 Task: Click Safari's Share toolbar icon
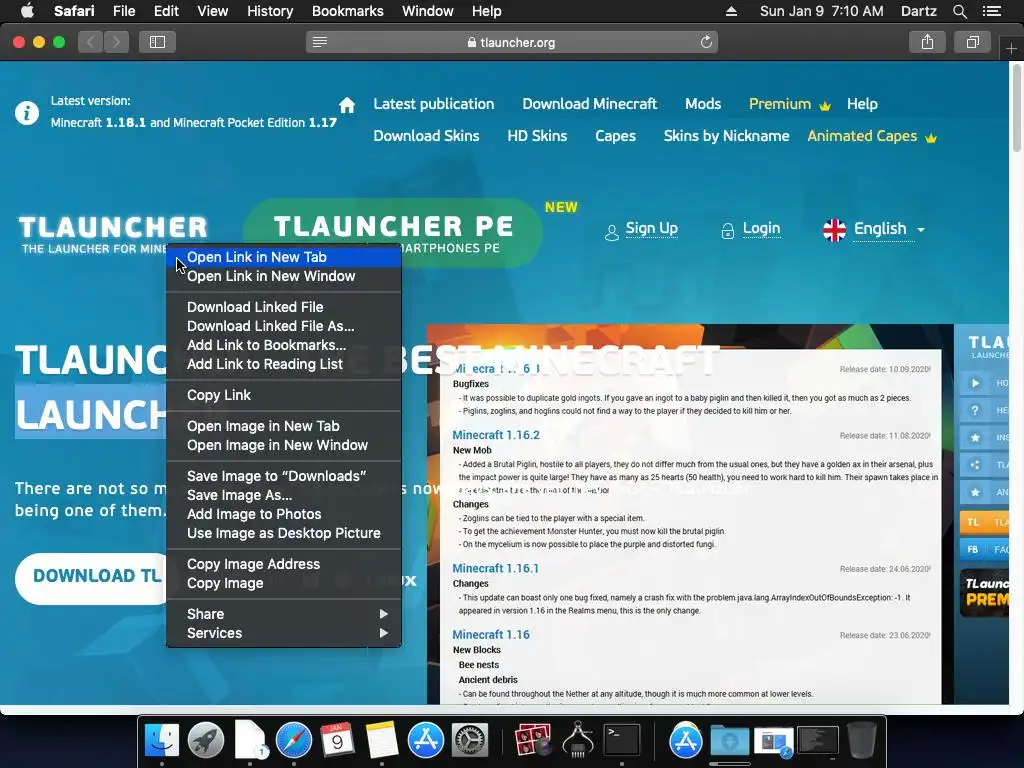click(927, 42)
